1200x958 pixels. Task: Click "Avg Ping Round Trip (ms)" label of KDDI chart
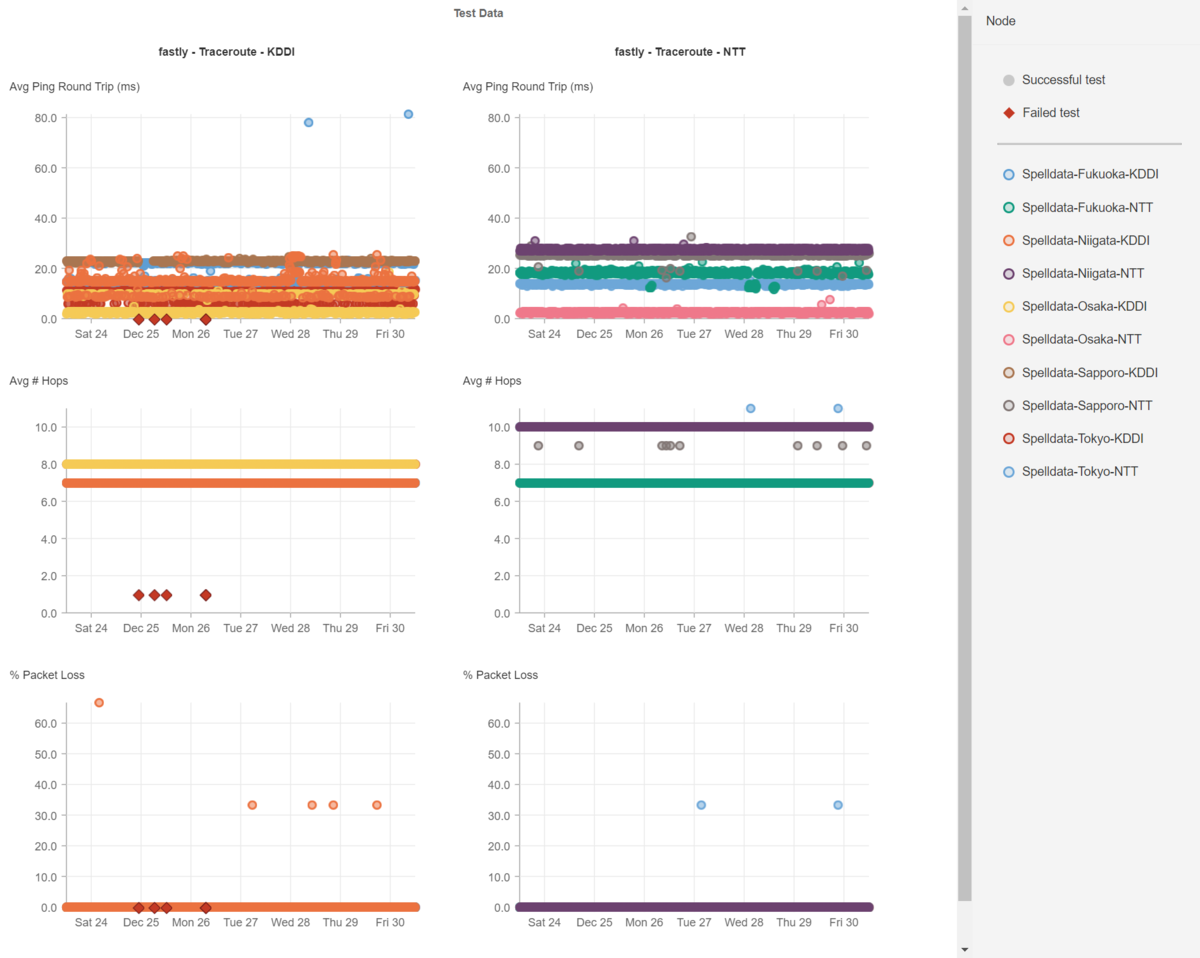(75, 87)
